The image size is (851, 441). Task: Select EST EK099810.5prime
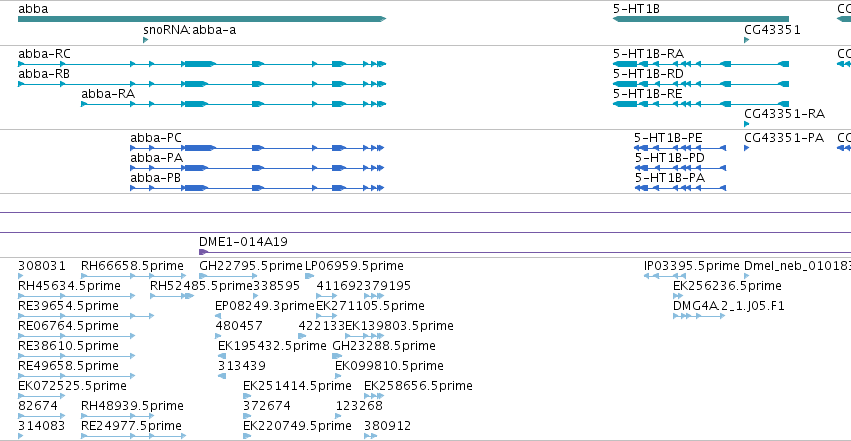tap(389, 366)
